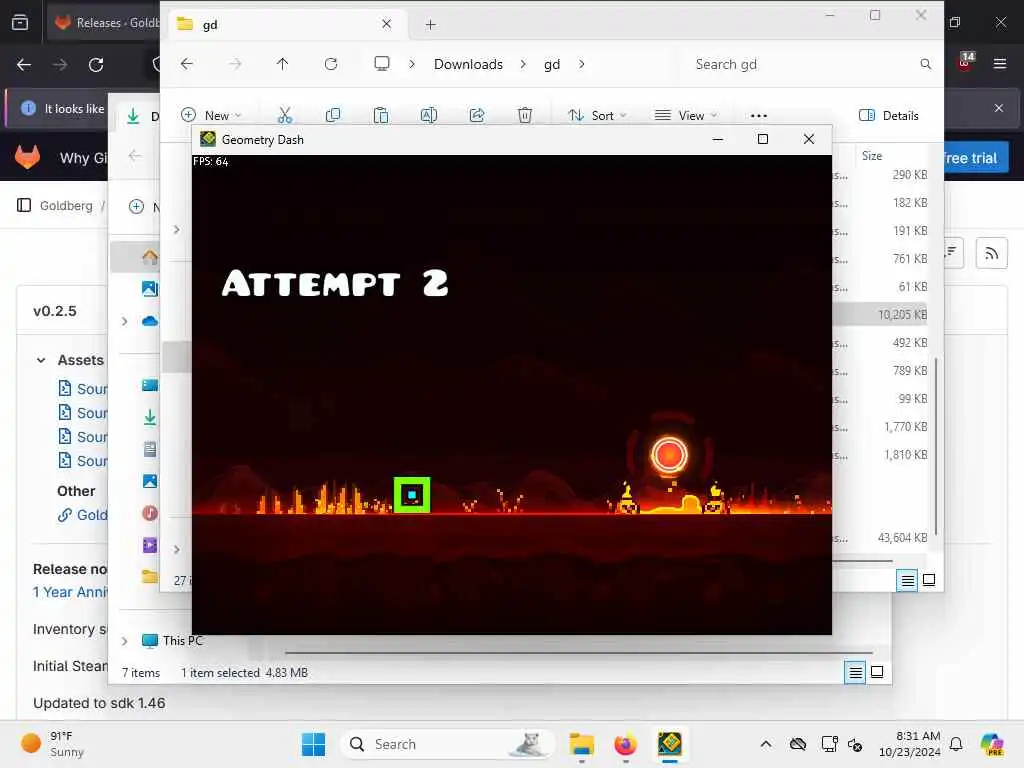Click the green player cube in Geometry Dash

(x=412, y=495)
